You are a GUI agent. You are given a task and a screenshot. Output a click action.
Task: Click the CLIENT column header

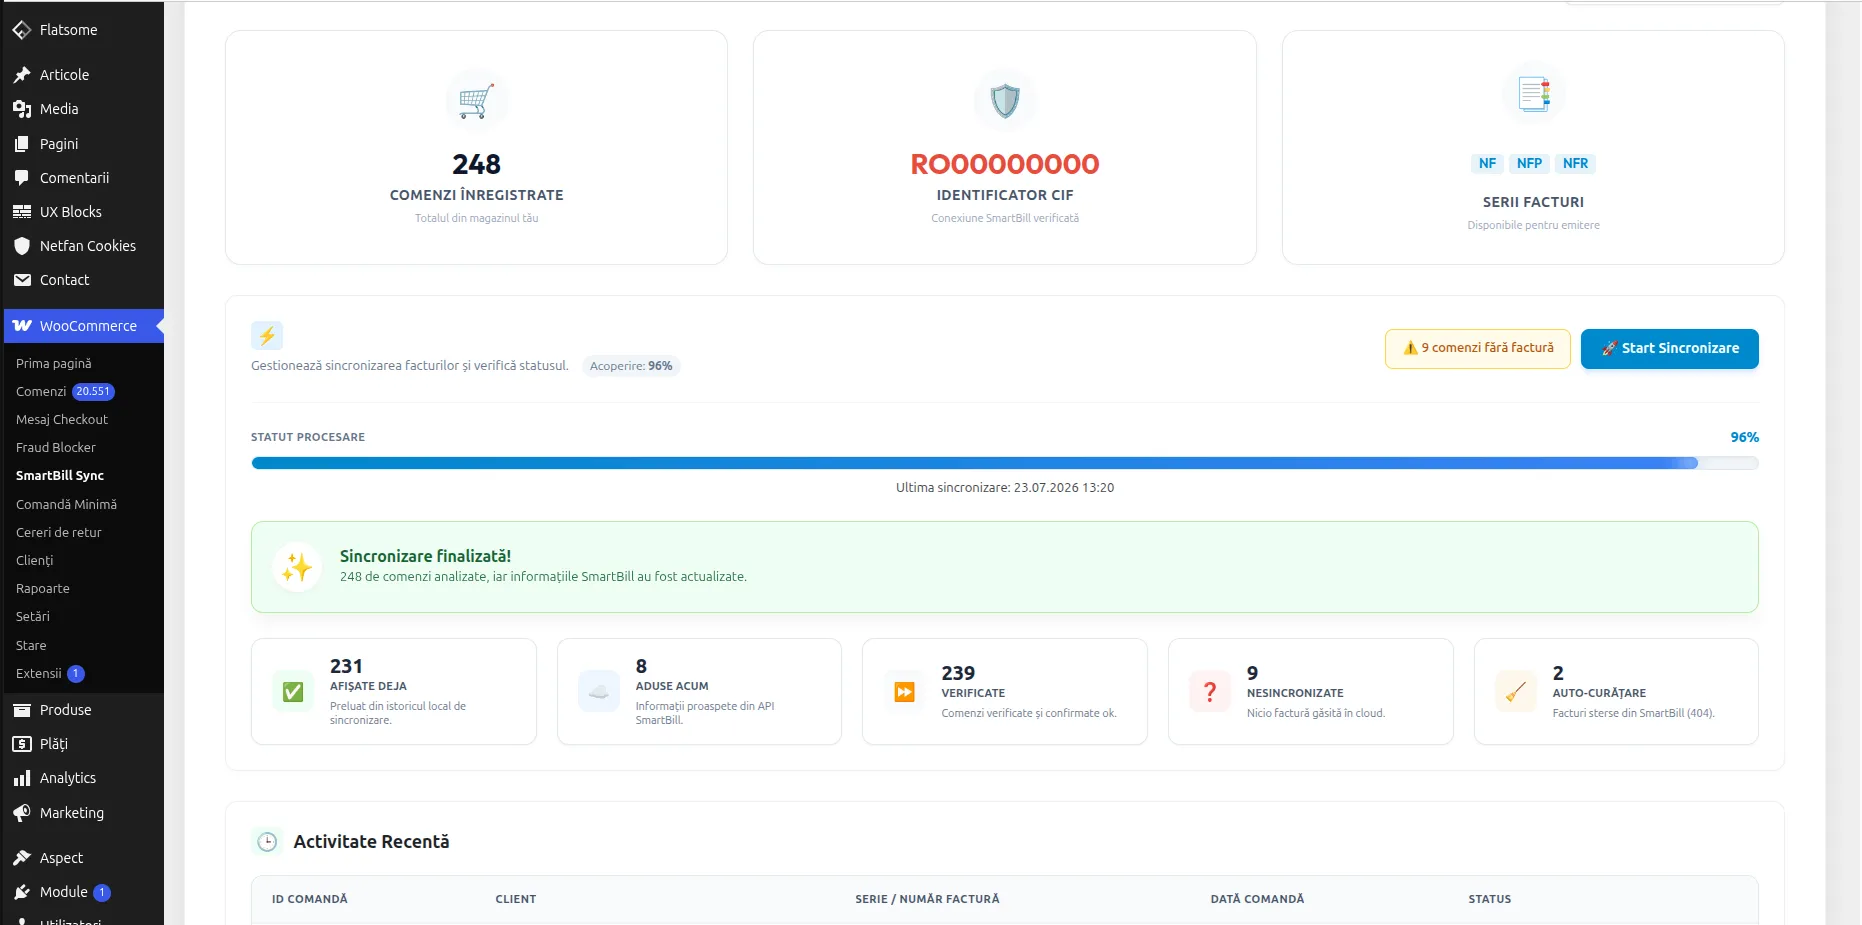point(516,899)
